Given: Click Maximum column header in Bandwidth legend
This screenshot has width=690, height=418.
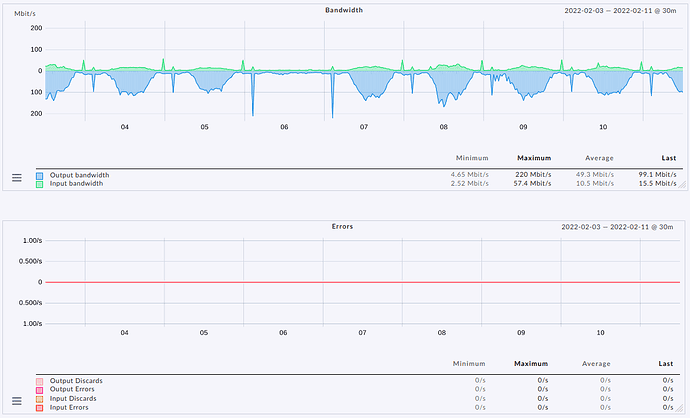Looking at the screenshot, I should pyautogui.click(x=534, y=158).
